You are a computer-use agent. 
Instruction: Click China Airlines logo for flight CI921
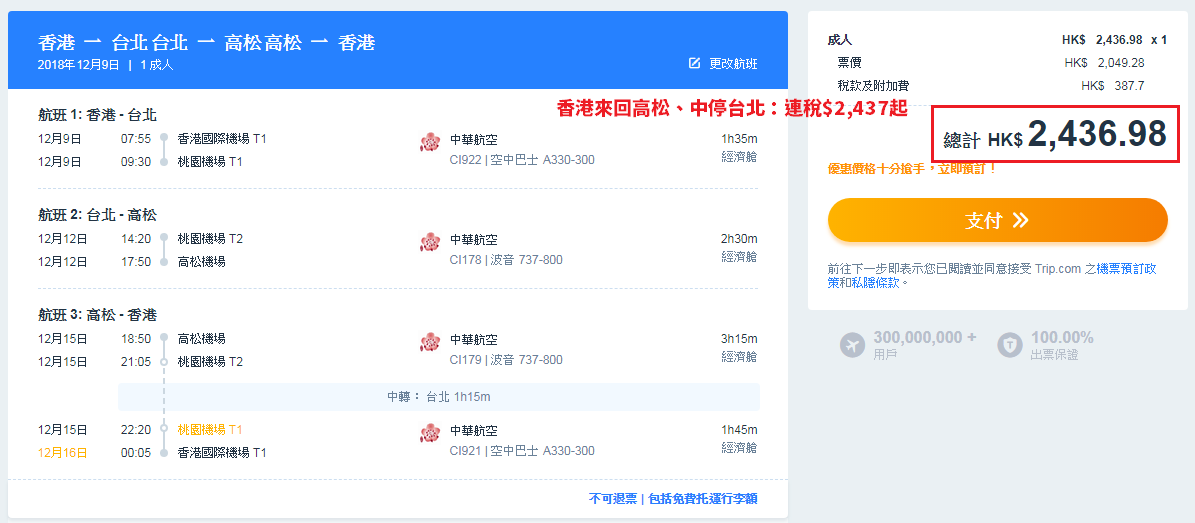coord(431,433)
